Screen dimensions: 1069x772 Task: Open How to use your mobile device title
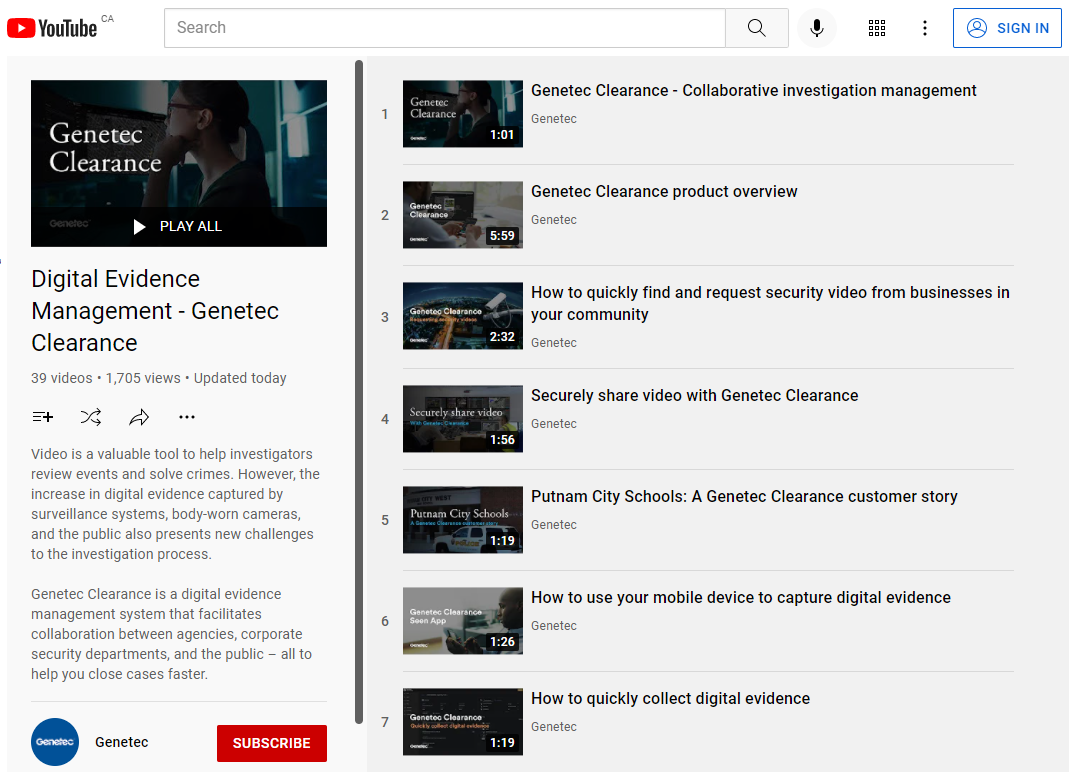(741, 597)
